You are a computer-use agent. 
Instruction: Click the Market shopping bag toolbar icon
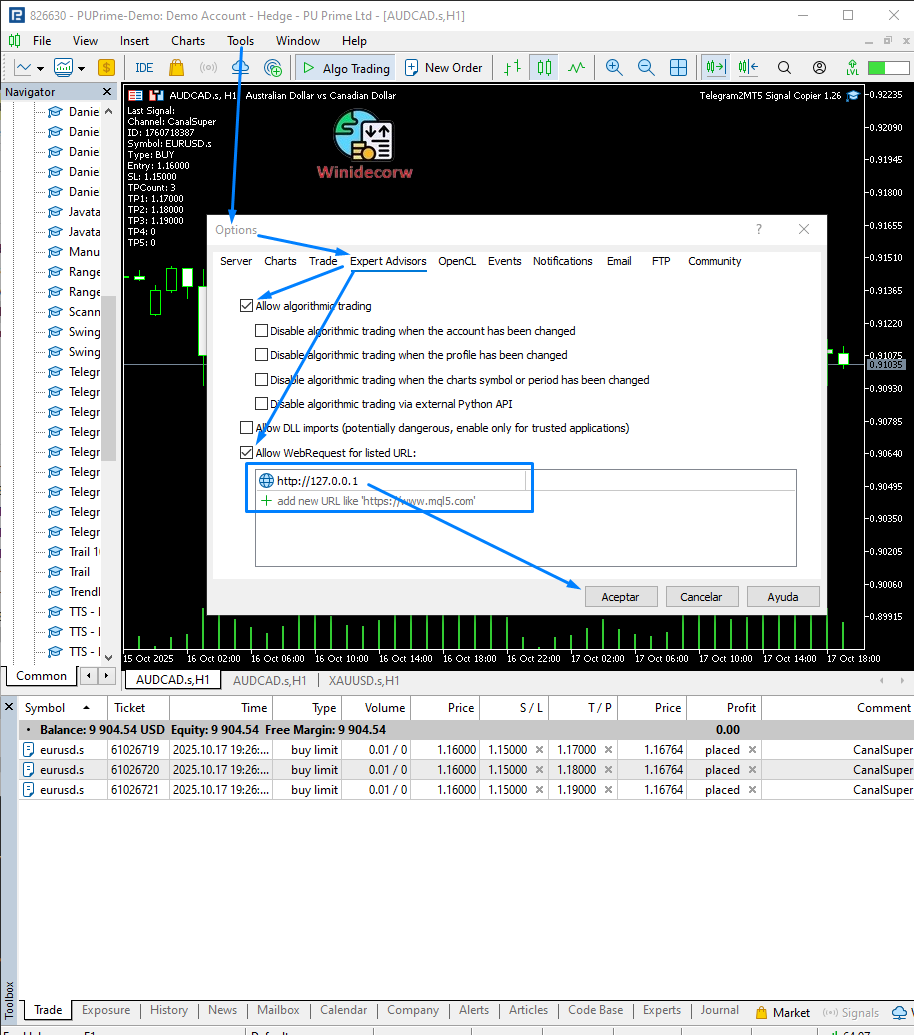tap(177, 68)
